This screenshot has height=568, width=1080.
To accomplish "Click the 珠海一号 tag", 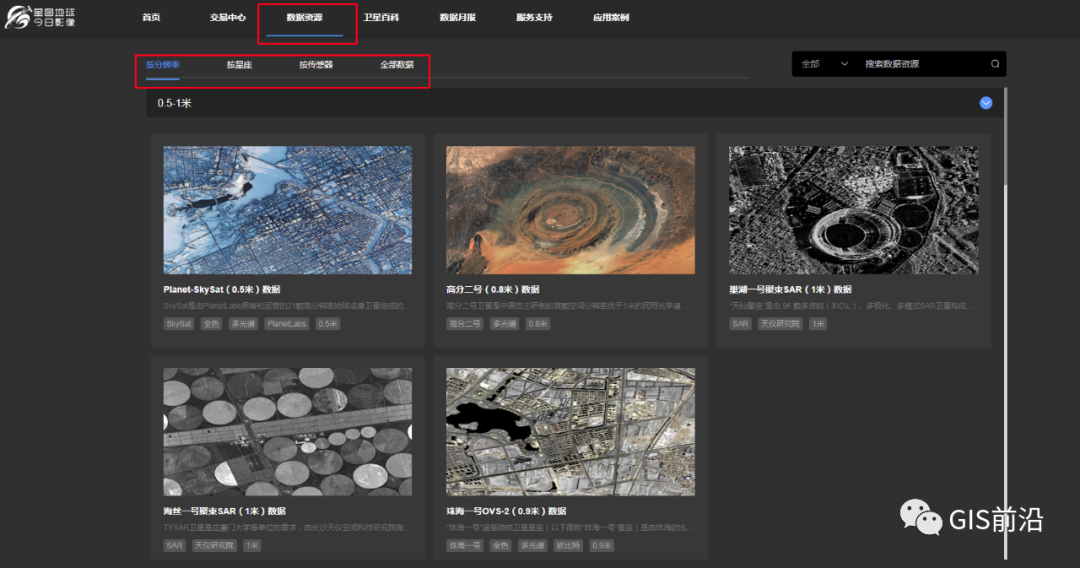I will (x=465, y=545).
